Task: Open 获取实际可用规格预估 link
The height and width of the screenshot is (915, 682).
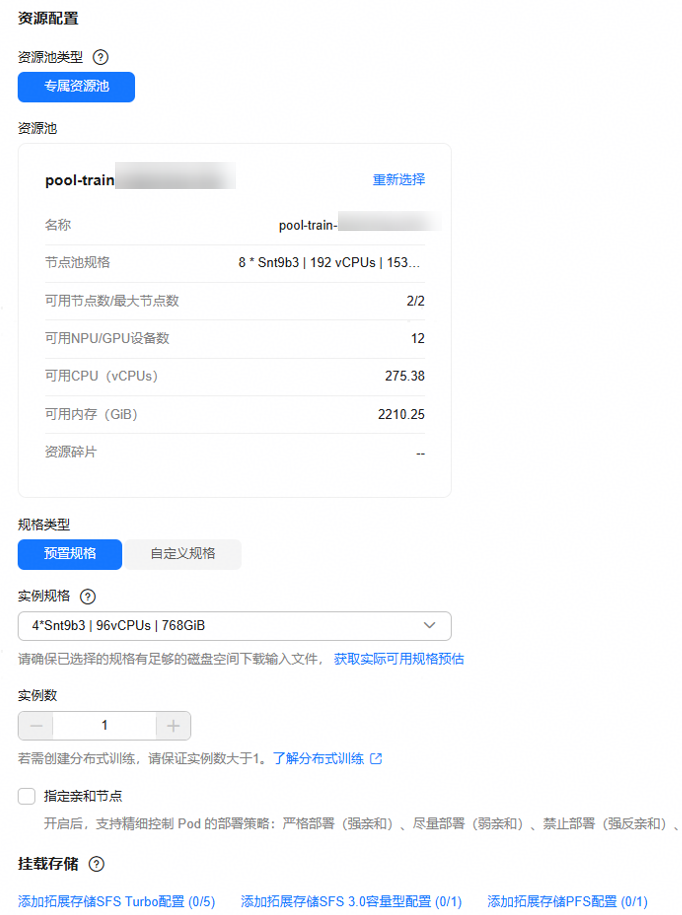Action: tap(399, 659)
